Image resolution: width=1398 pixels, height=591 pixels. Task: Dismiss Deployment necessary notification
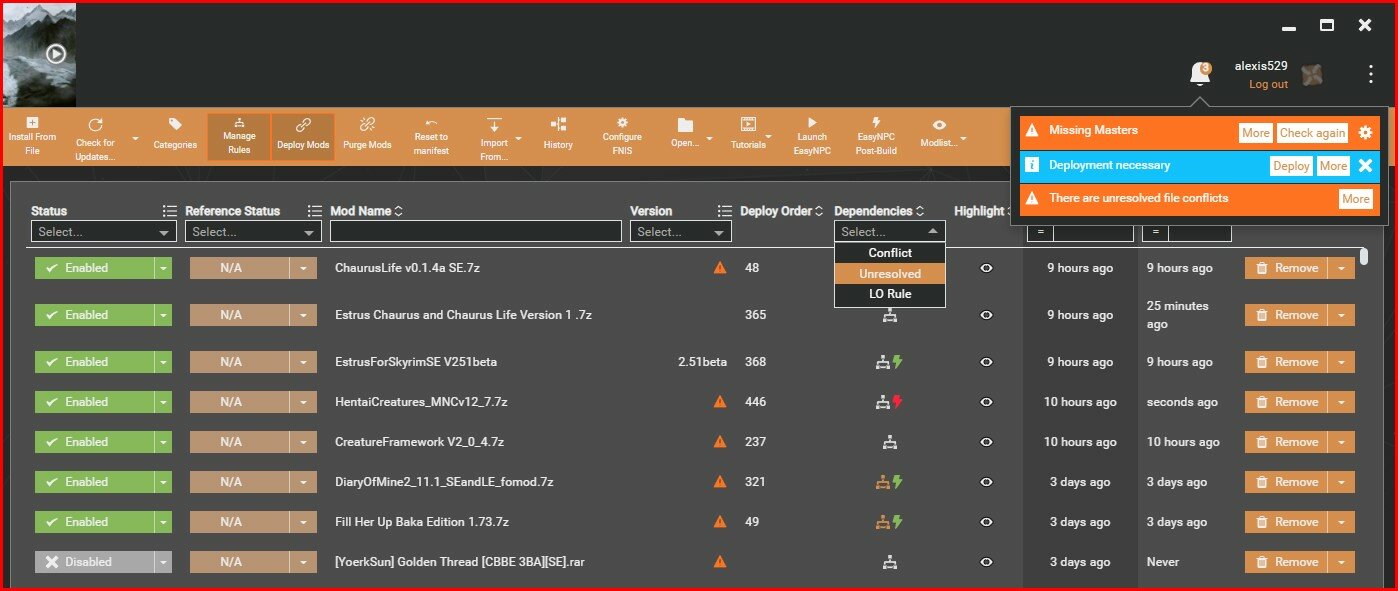point(1365,166)
